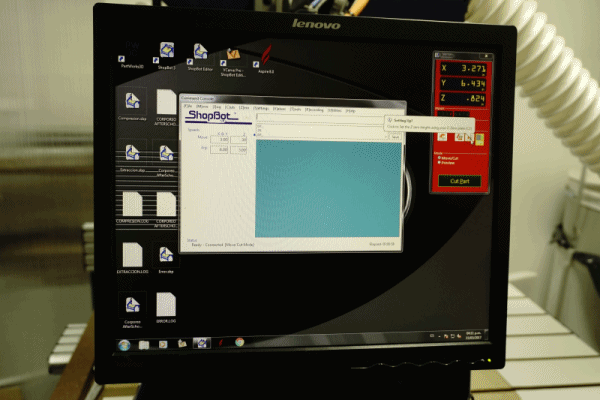
Task: Open the PartWorks3D desktop shortcut
Action: tap(132, 55)
